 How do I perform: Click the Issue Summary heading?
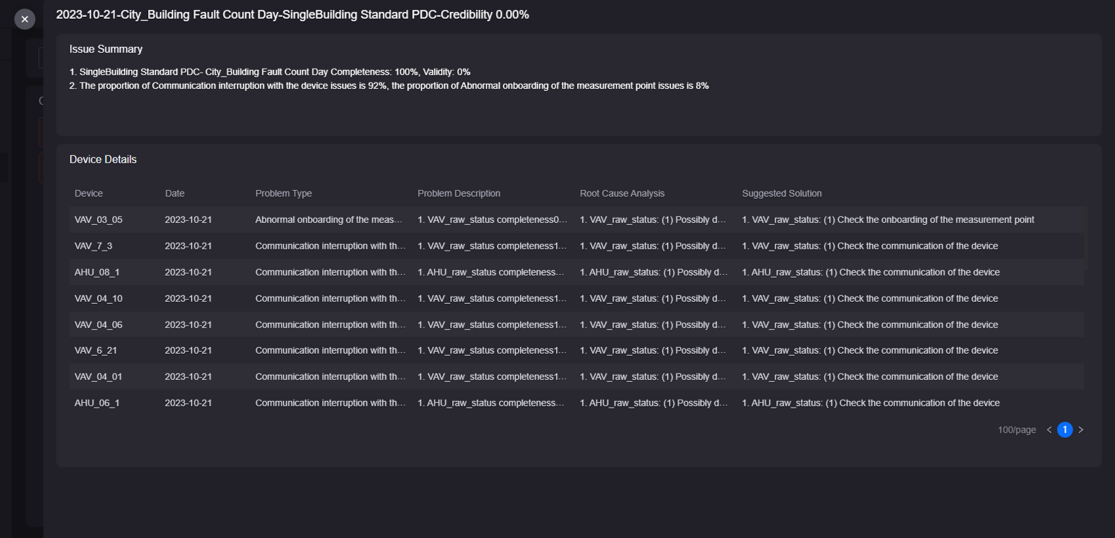(106, 49)
